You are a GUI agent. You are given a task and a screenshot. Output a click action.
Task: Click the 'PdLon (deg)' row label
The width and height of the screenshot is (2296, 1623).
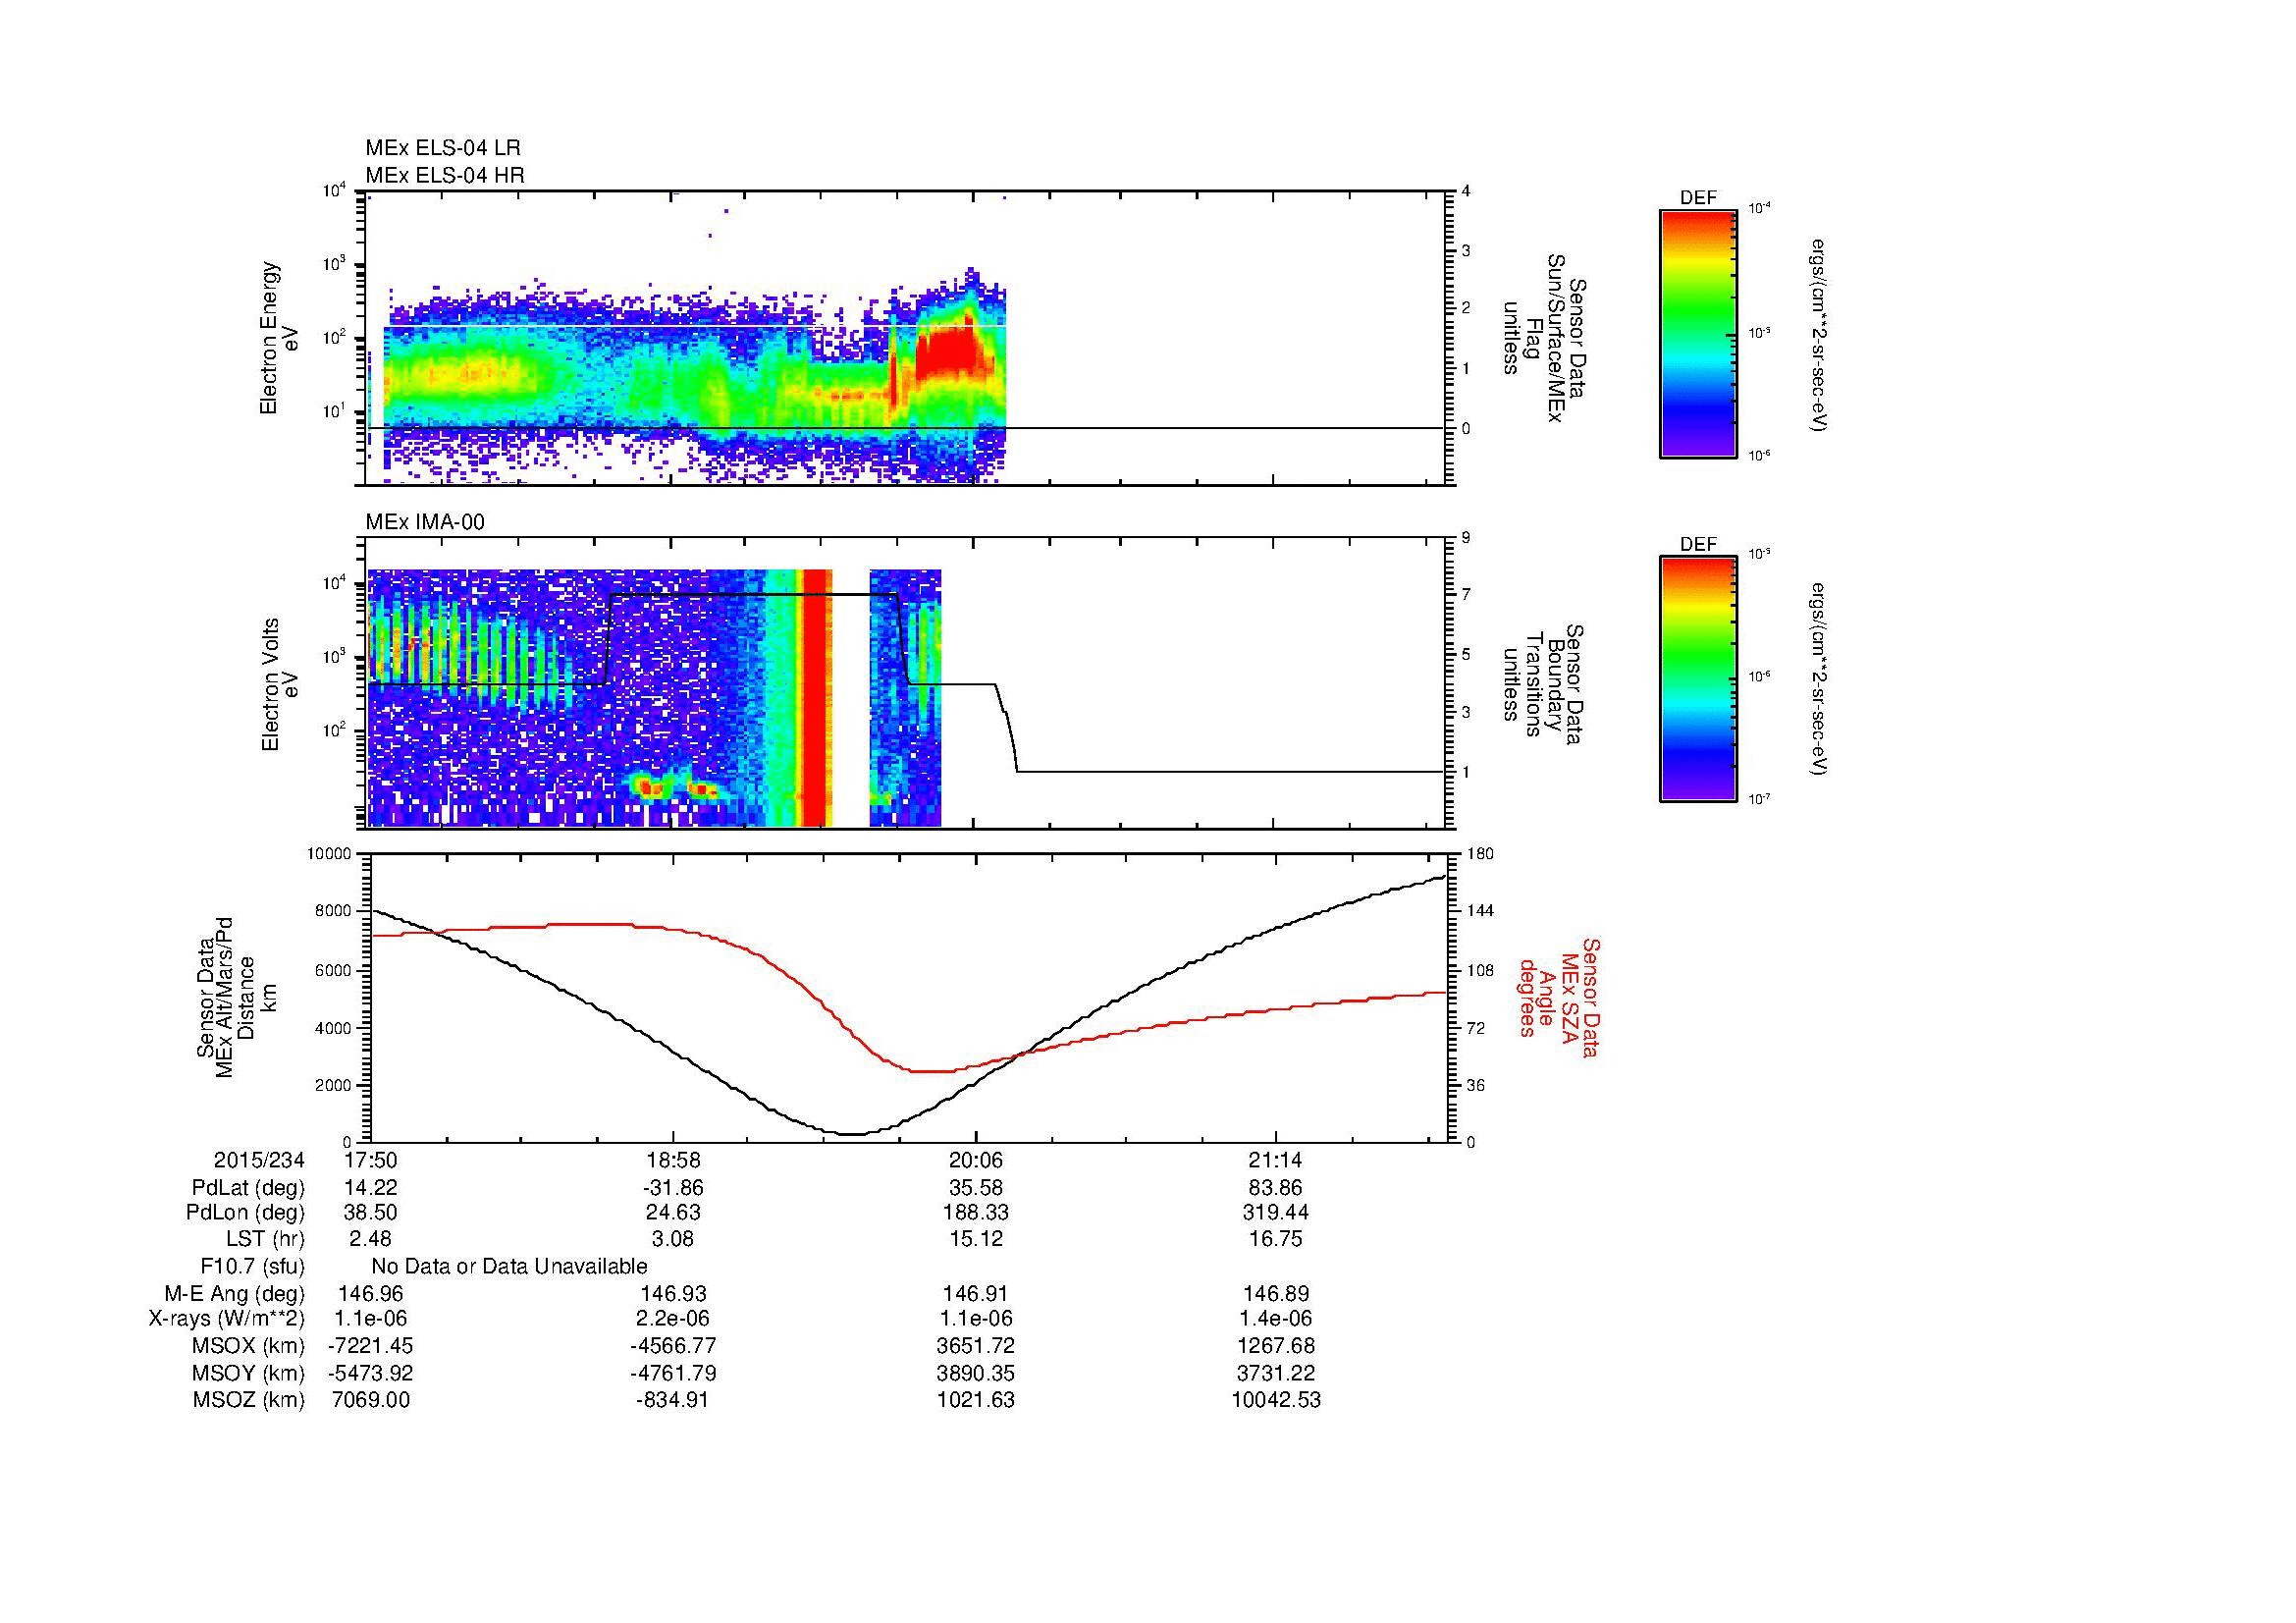[x=246, y=1213]
